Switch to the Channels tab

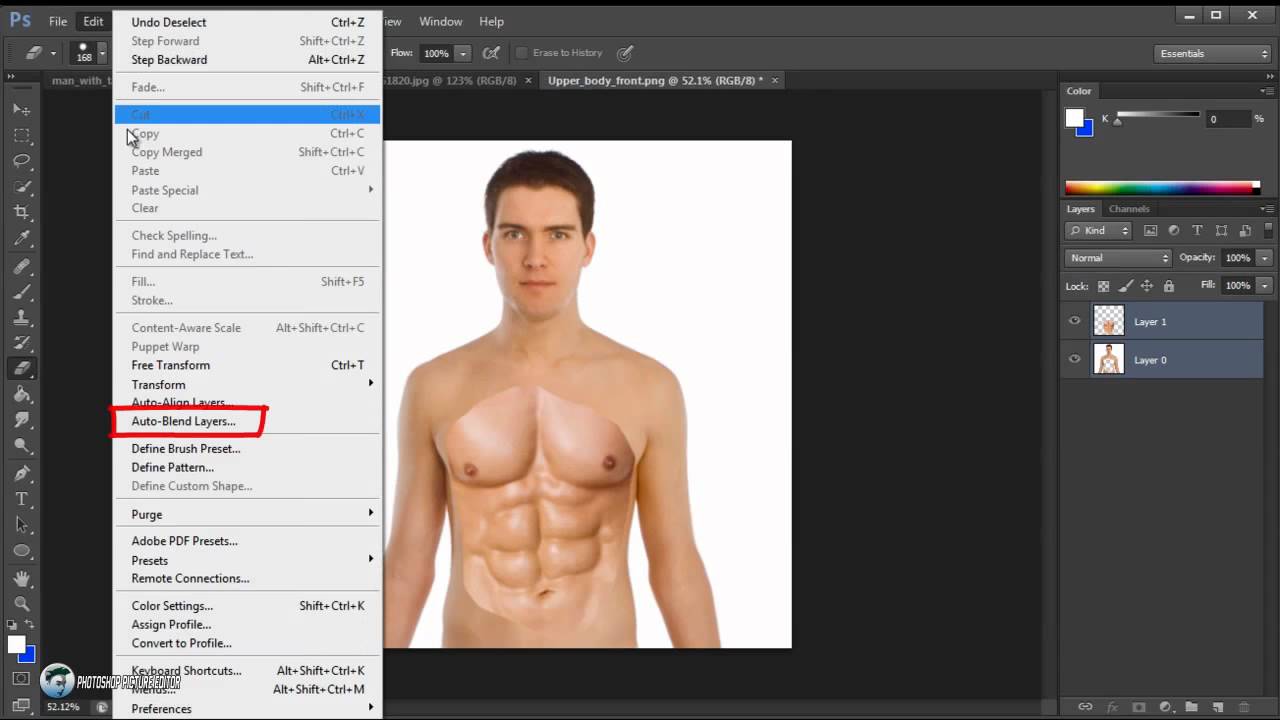[x=1128, y=209]
